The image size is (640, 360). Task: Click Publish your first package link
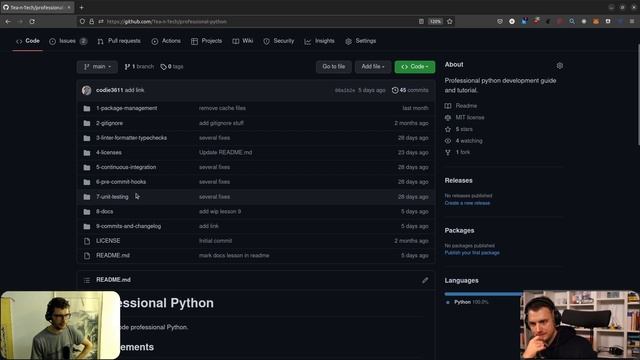pos(472,253)
